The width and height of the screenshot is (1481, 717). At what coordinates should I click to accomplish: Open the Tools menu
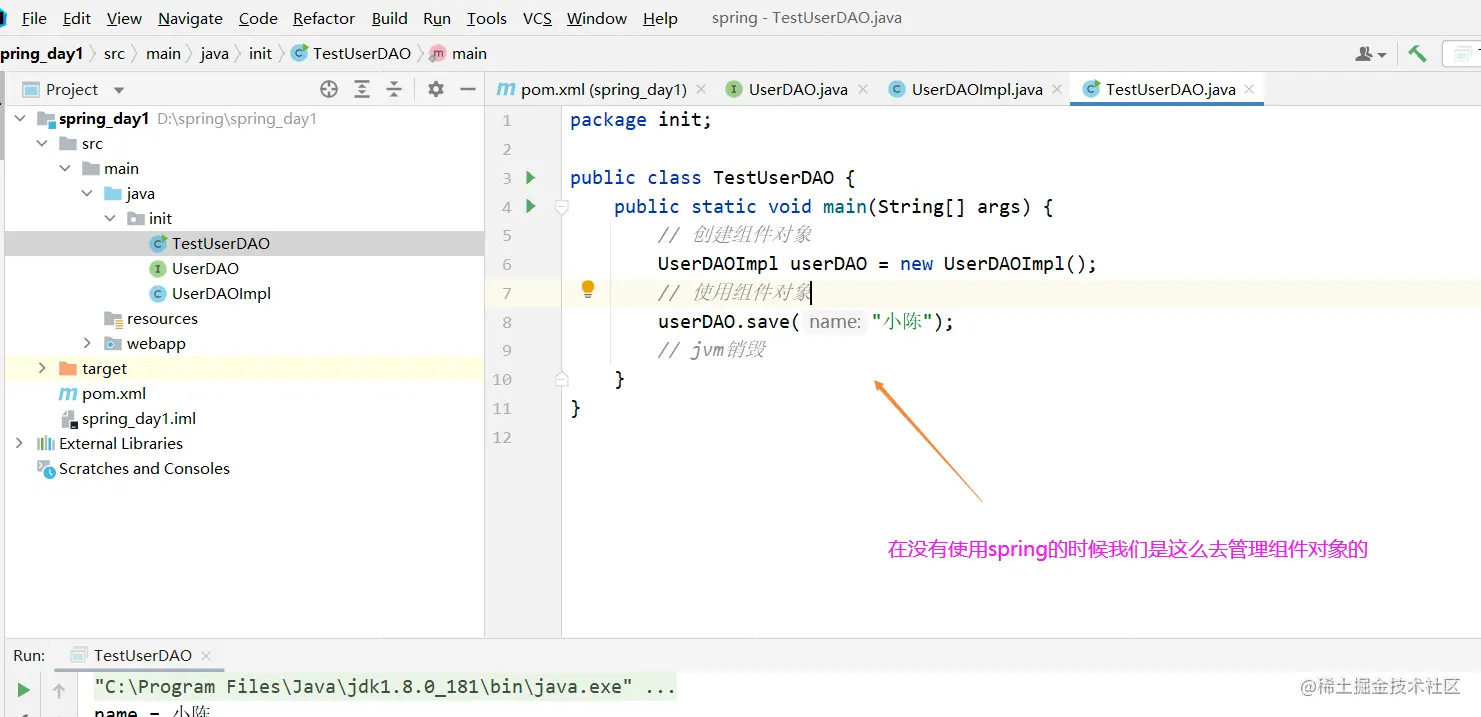487,18
